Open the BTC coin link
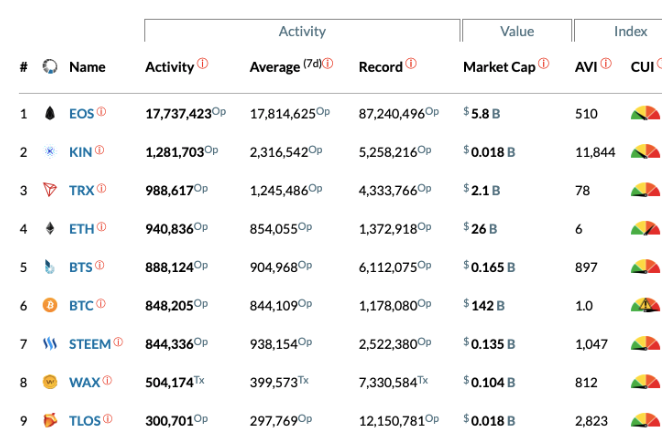The image size is (666, 440). (81, 306)
